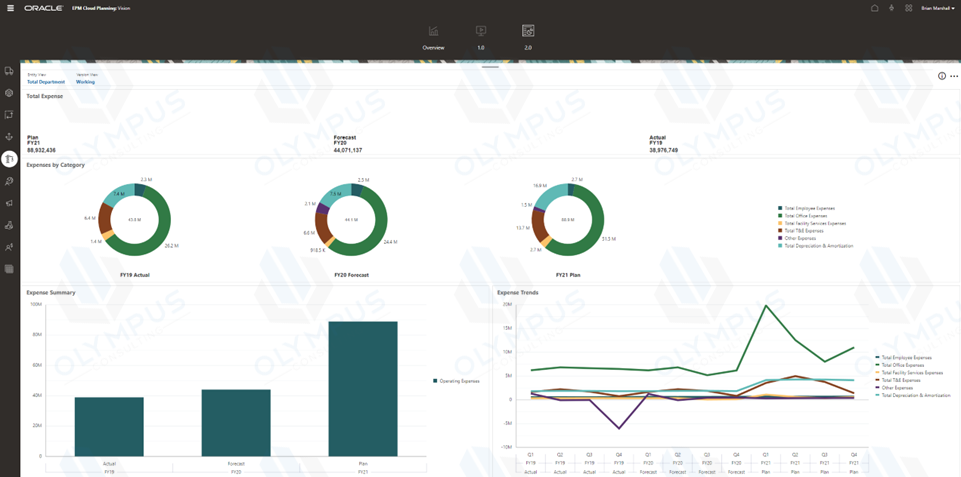Click the Plan FY21 value 88,932,436

pyautogui.click(x=42, y=150)
